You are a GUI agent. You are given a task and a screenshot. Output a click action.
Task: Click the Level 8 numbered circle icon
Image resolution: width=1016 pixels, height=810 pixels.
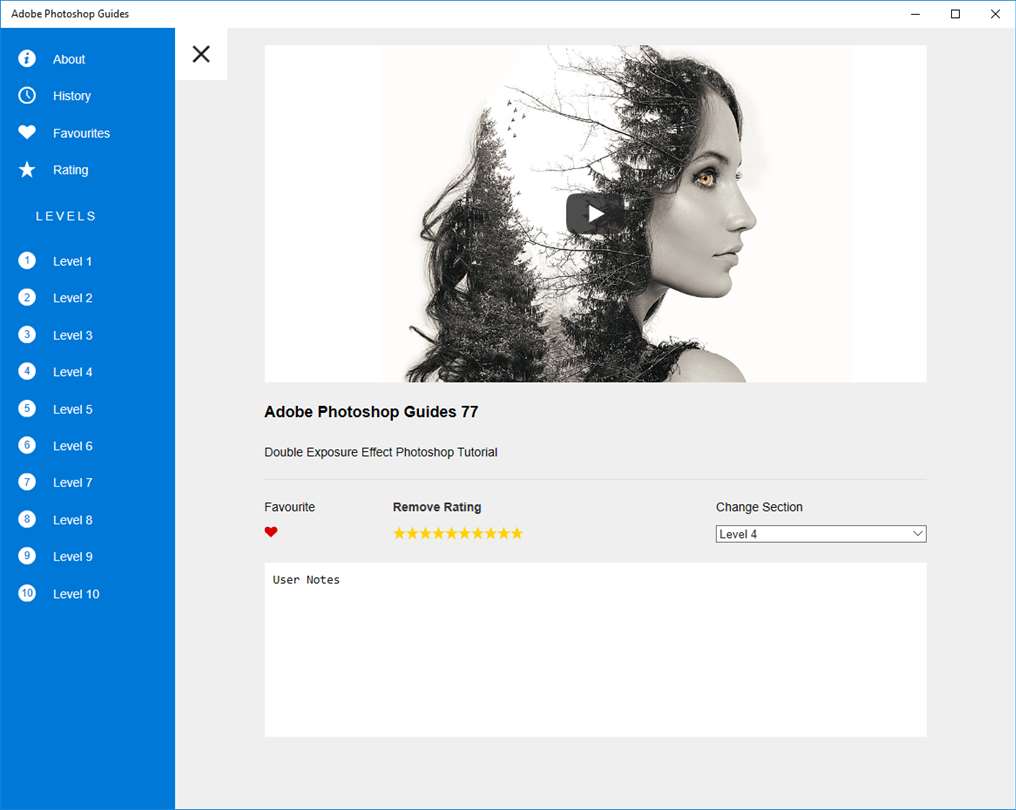coord(27,519)
